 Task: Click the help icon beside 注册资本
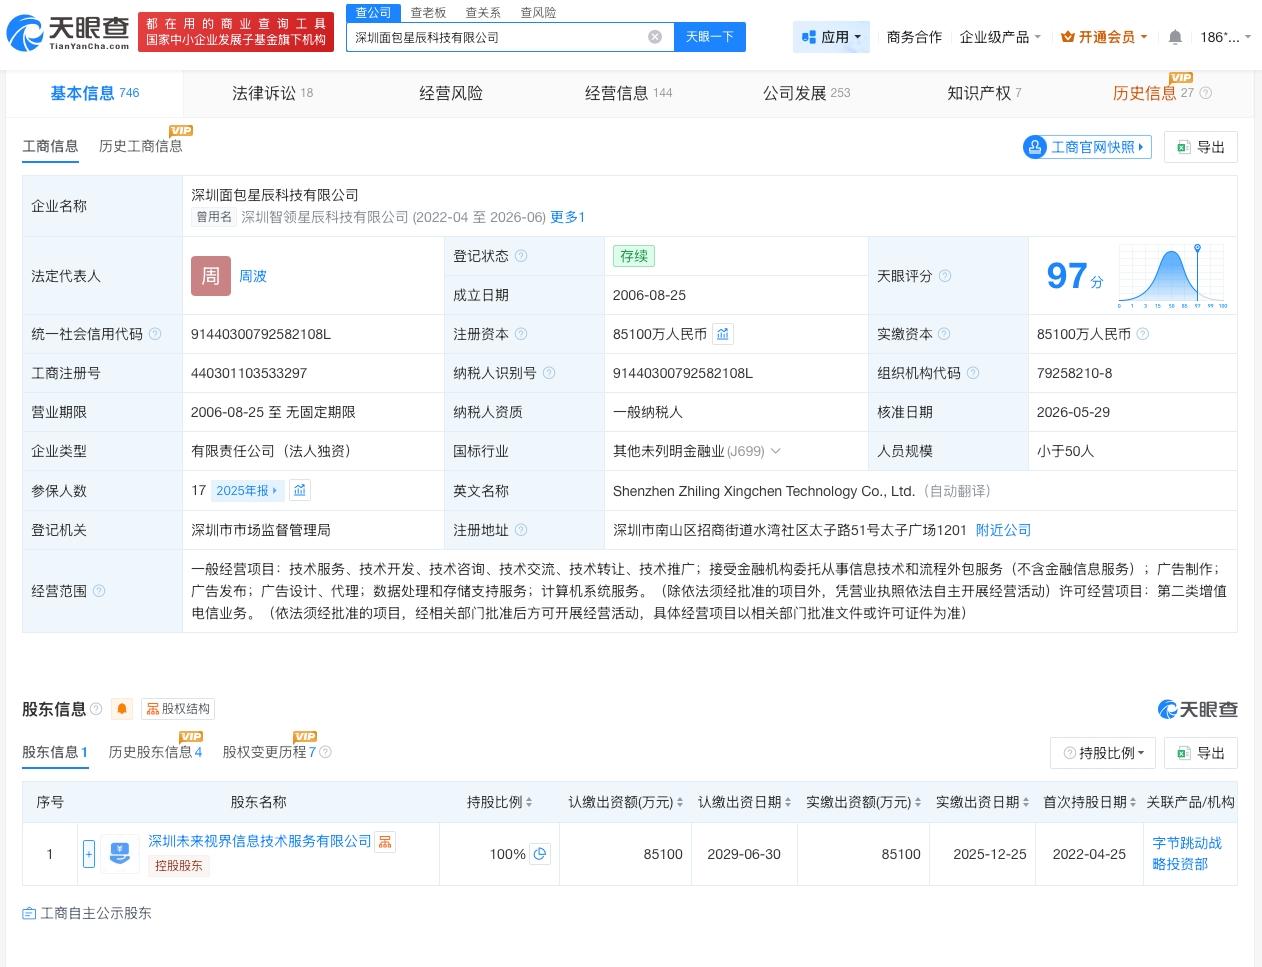tap(521, 334)
